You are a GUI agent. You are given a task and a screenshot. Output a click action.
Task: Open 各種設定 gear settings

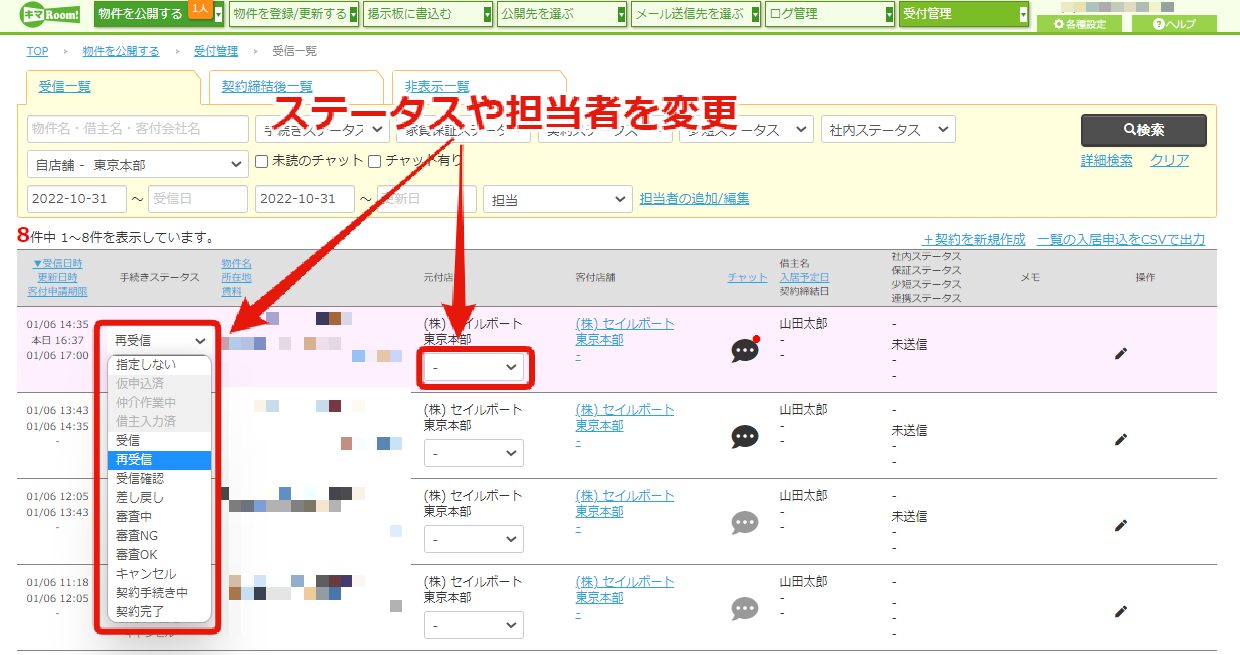pos(1079,24)
